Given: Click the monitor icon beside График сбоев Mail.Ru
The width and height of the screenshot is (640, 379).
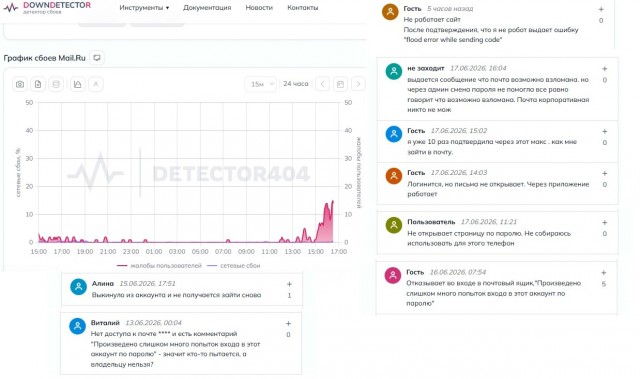Looking at the screenshot, I should pos(97,58).
